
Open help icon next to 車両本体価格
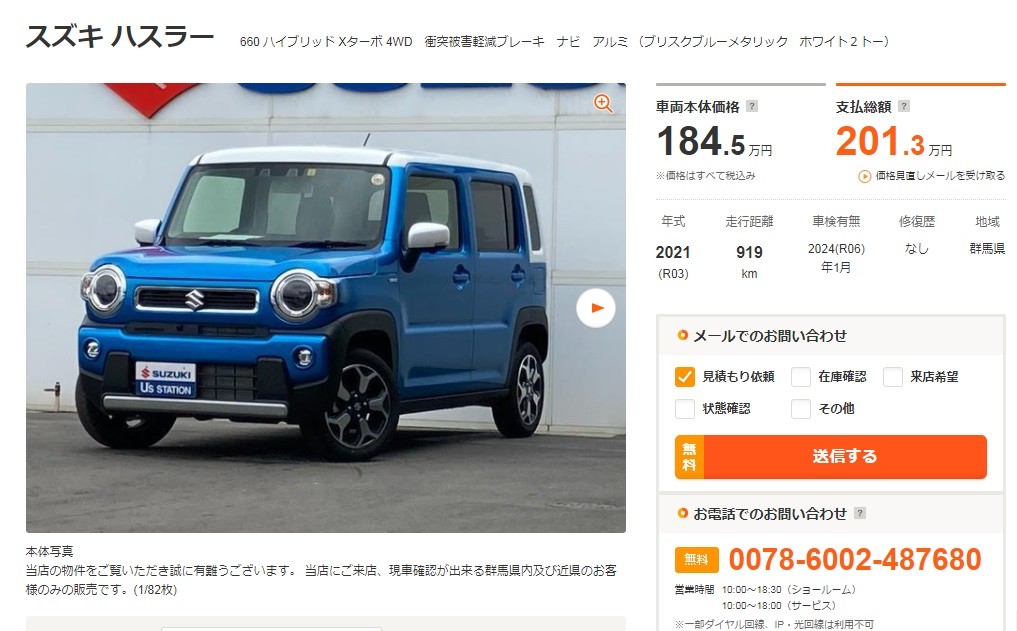point(752,106)
